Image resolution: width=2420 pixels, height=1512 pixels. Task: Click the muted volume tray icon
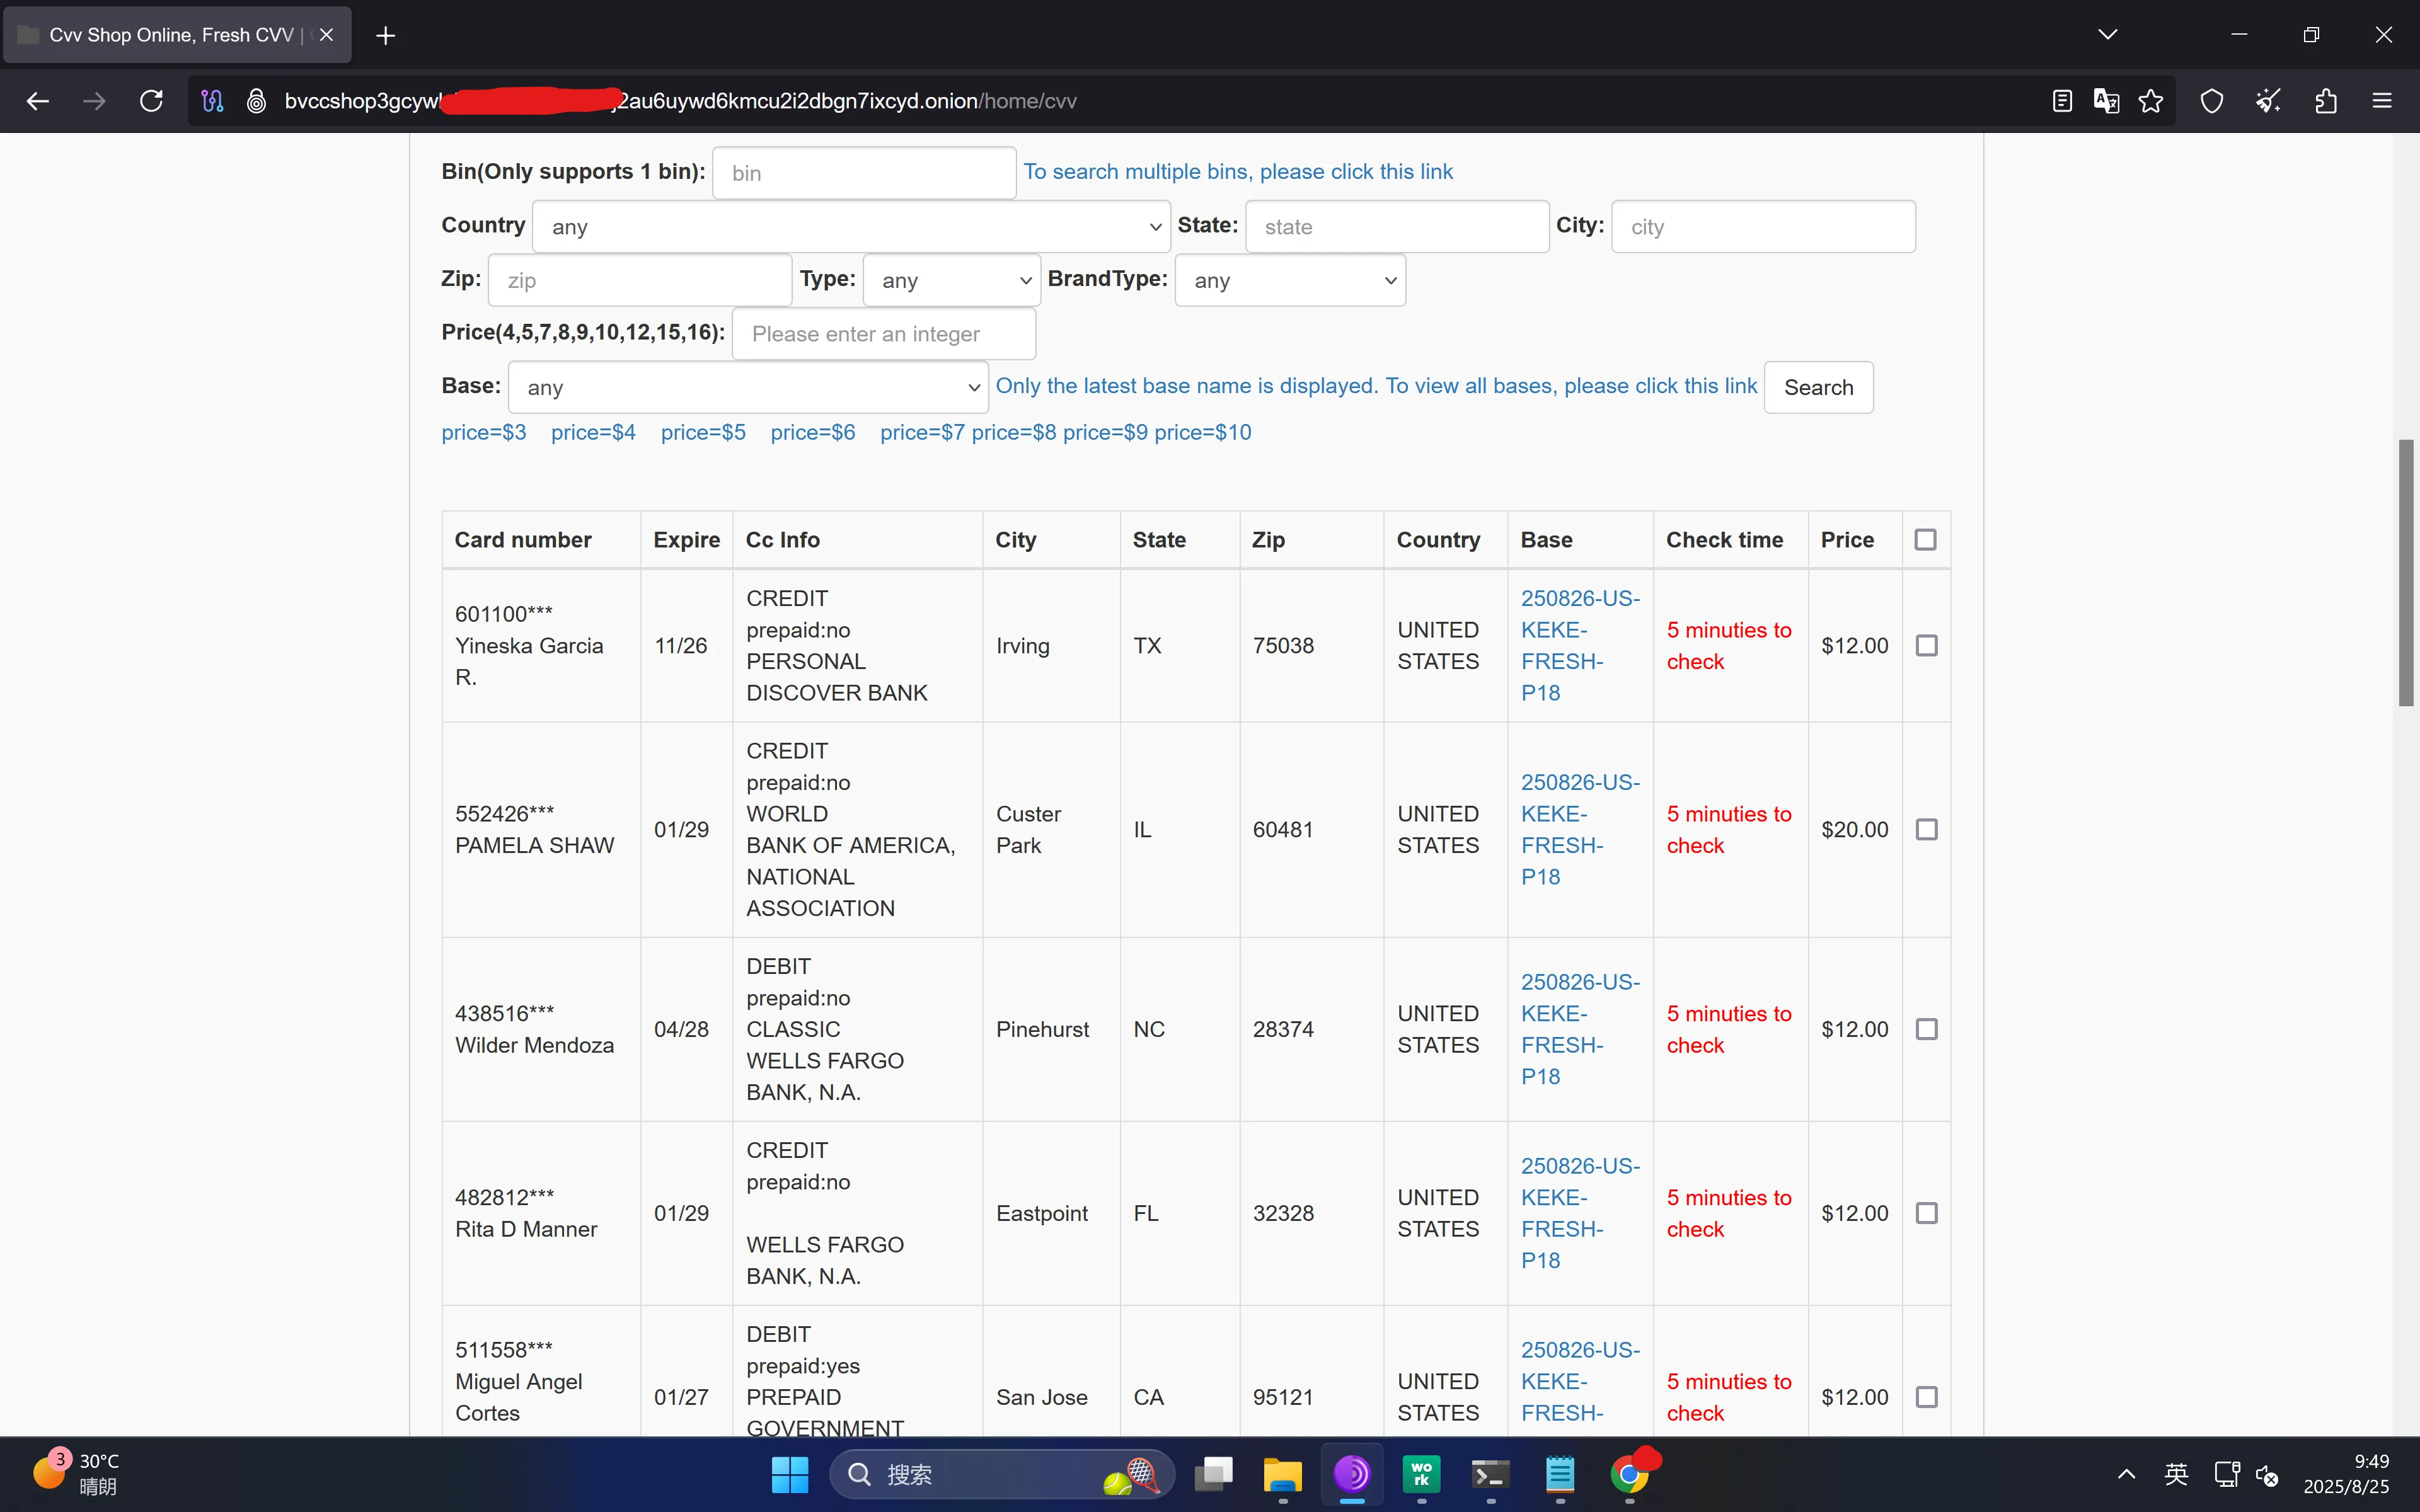[x=2267, y=1475]
